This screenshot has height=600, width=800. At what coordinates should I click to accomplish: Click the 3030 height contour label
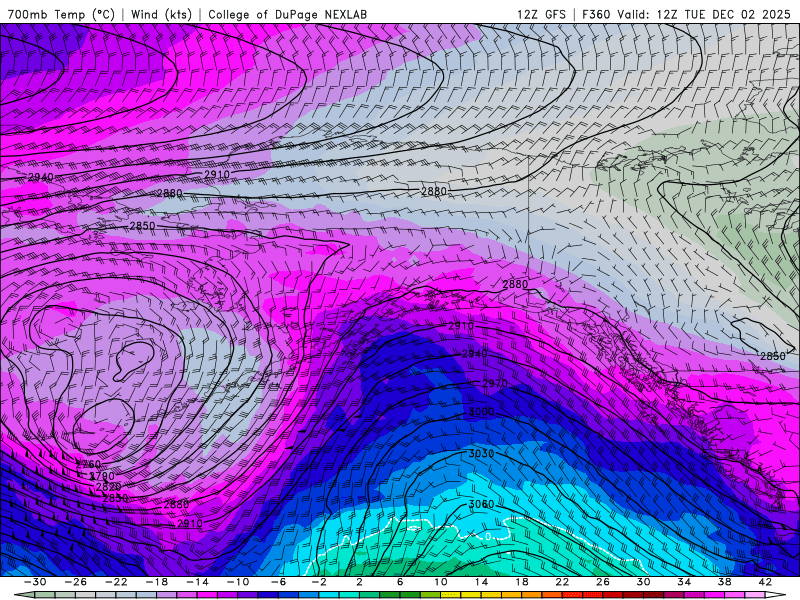[482, 454]
